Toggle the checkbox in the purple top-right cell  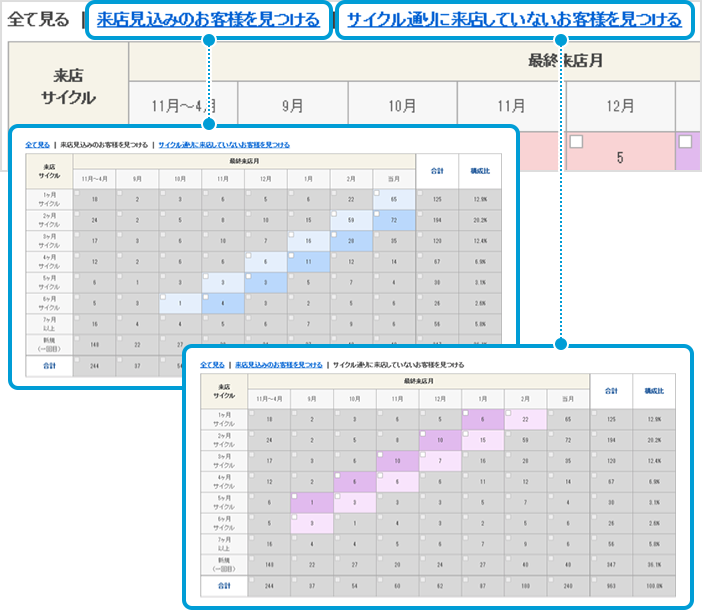(x=685, y=142)
